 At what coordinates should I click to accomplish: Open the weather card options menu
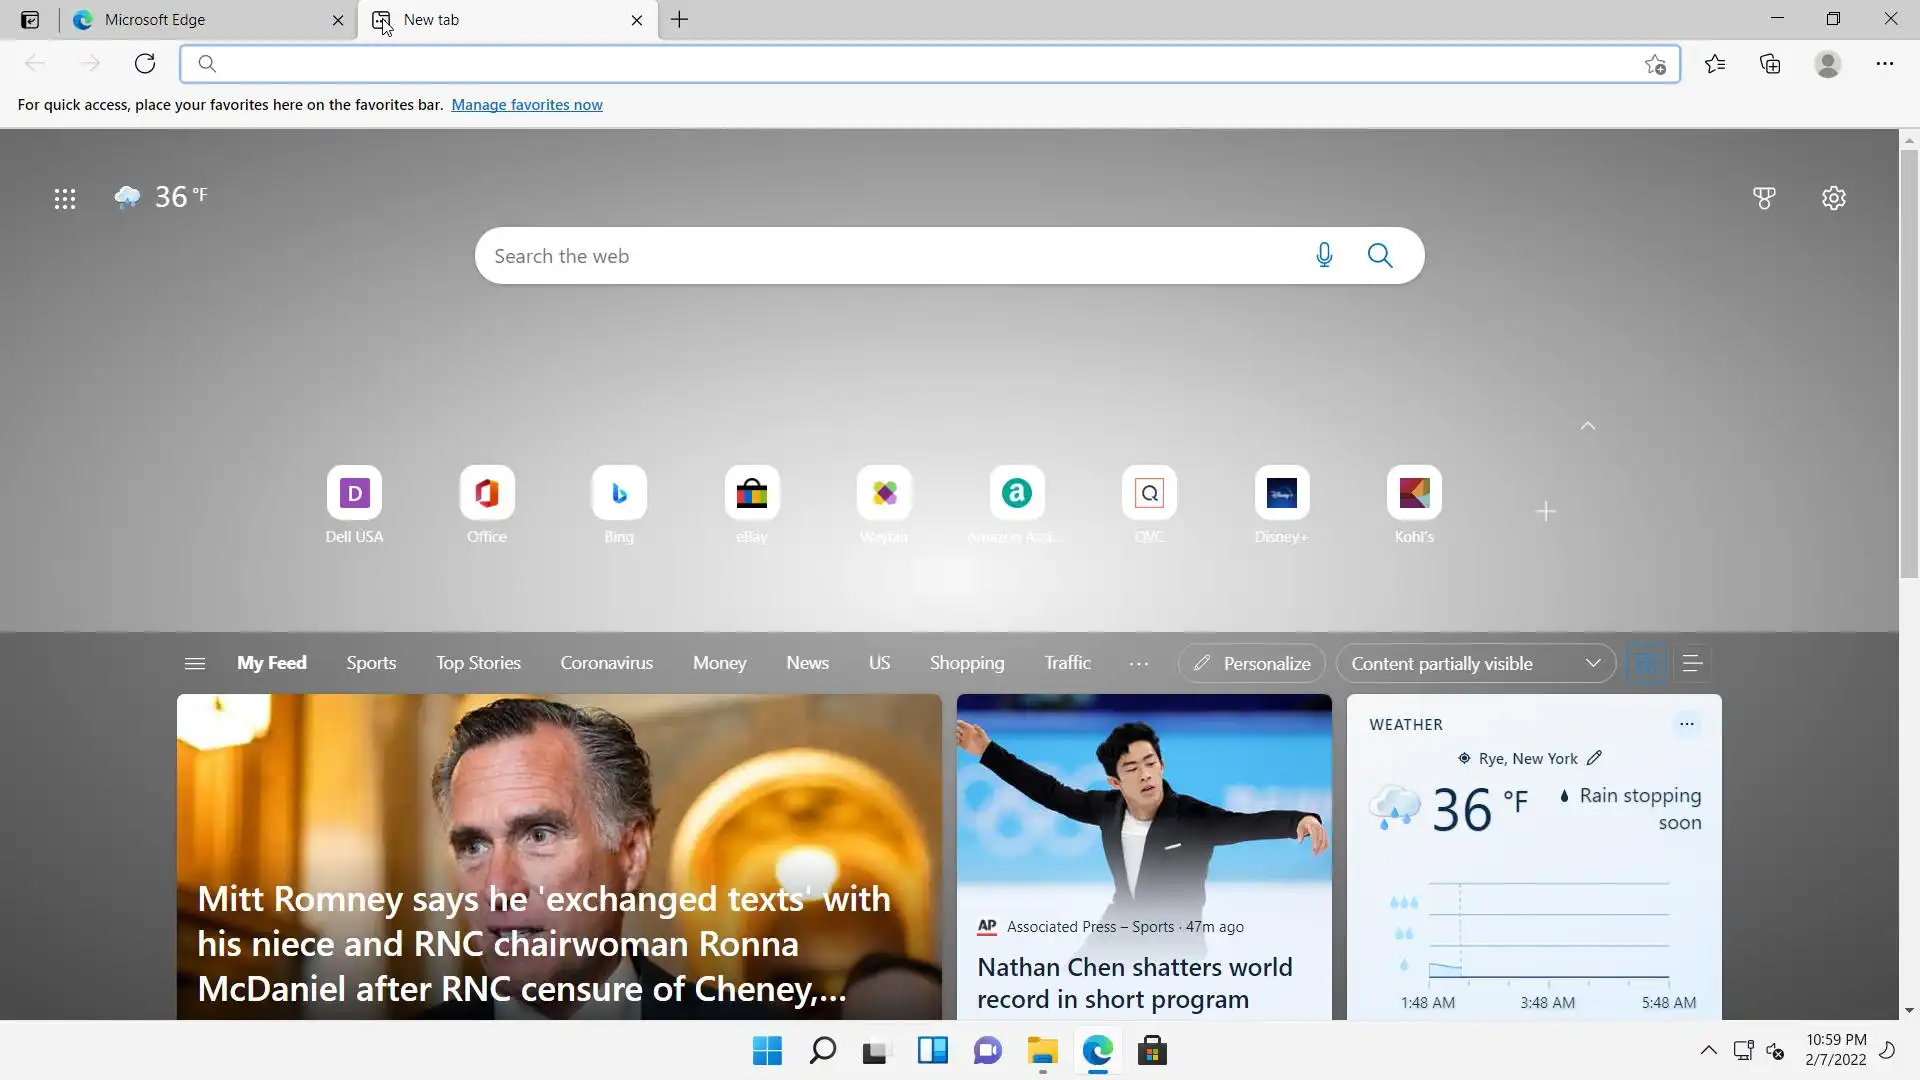coord(1686,724)
